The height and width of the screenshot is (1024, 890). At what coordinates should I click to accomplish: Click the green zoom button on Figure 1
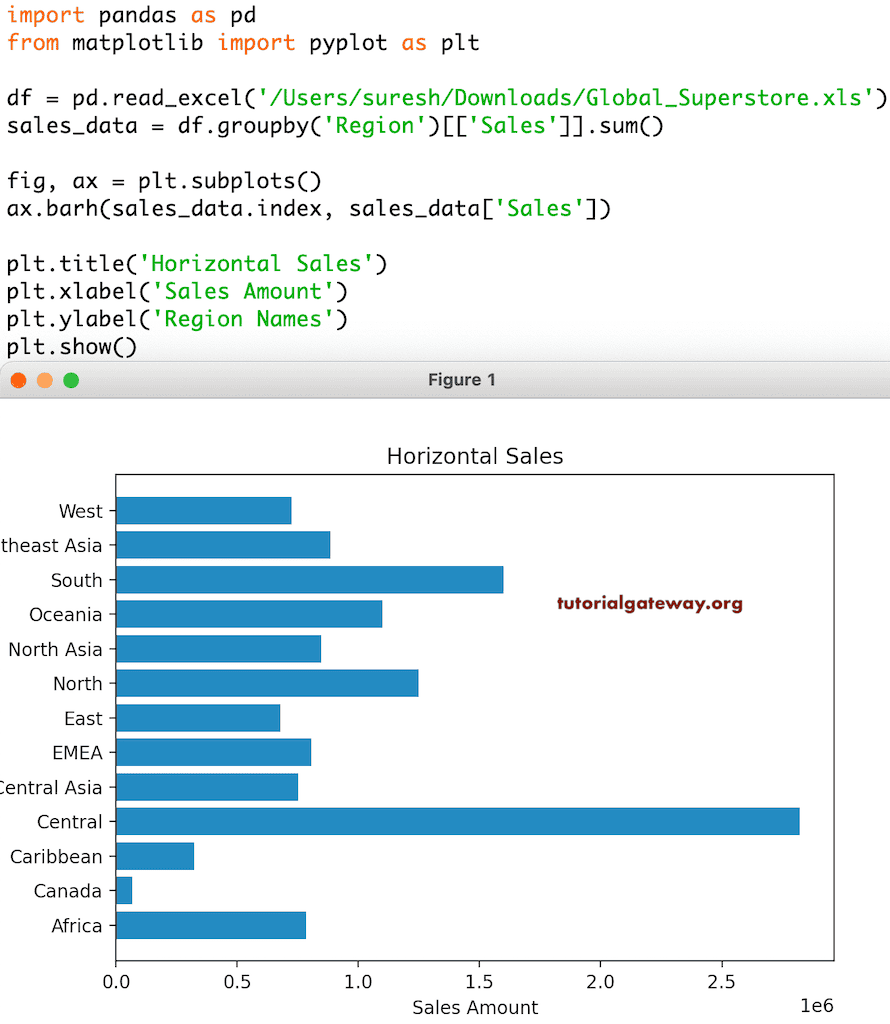(70, 380)
